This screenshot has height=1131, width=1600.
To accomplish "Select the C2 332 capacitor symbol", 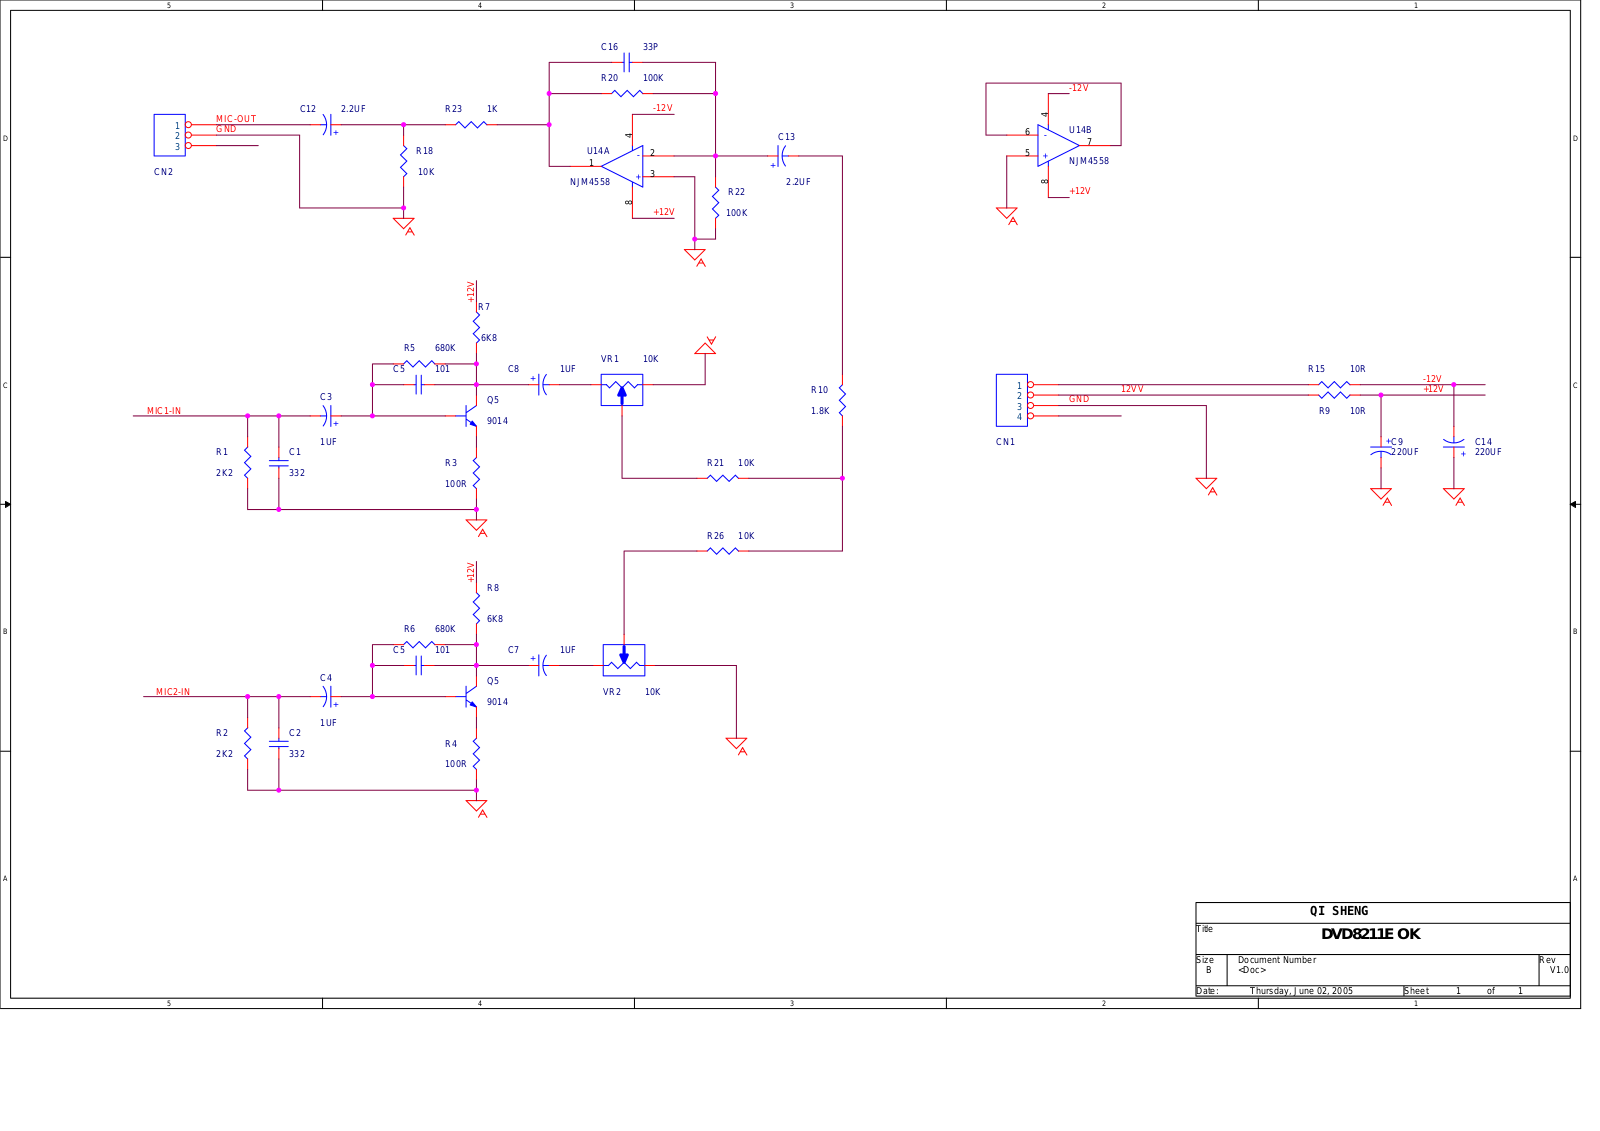I will point(278,743).
